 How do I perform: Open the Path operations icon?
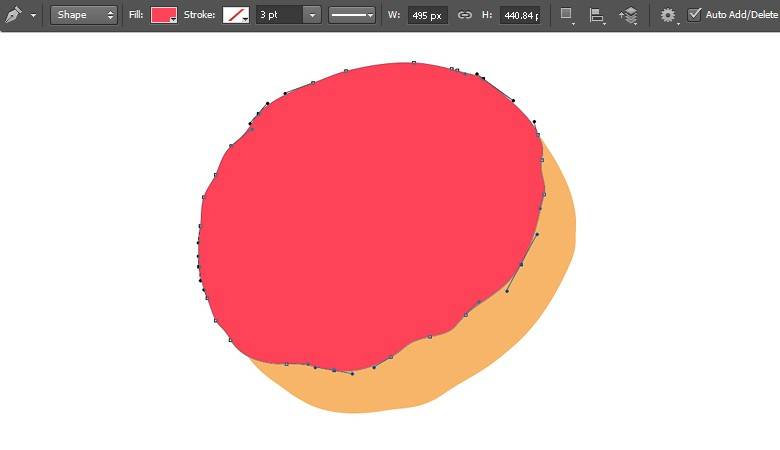[567, 15]
